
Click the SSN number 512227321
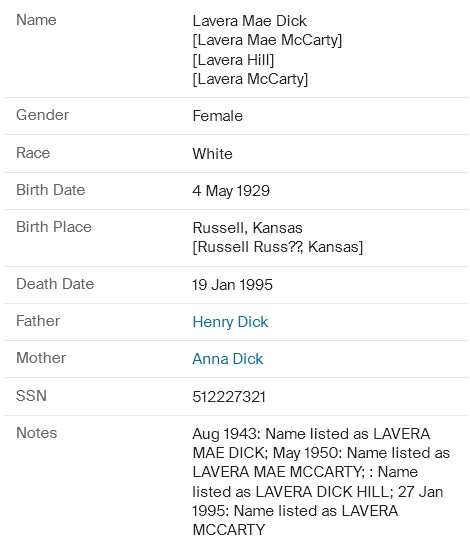[229, 397]
